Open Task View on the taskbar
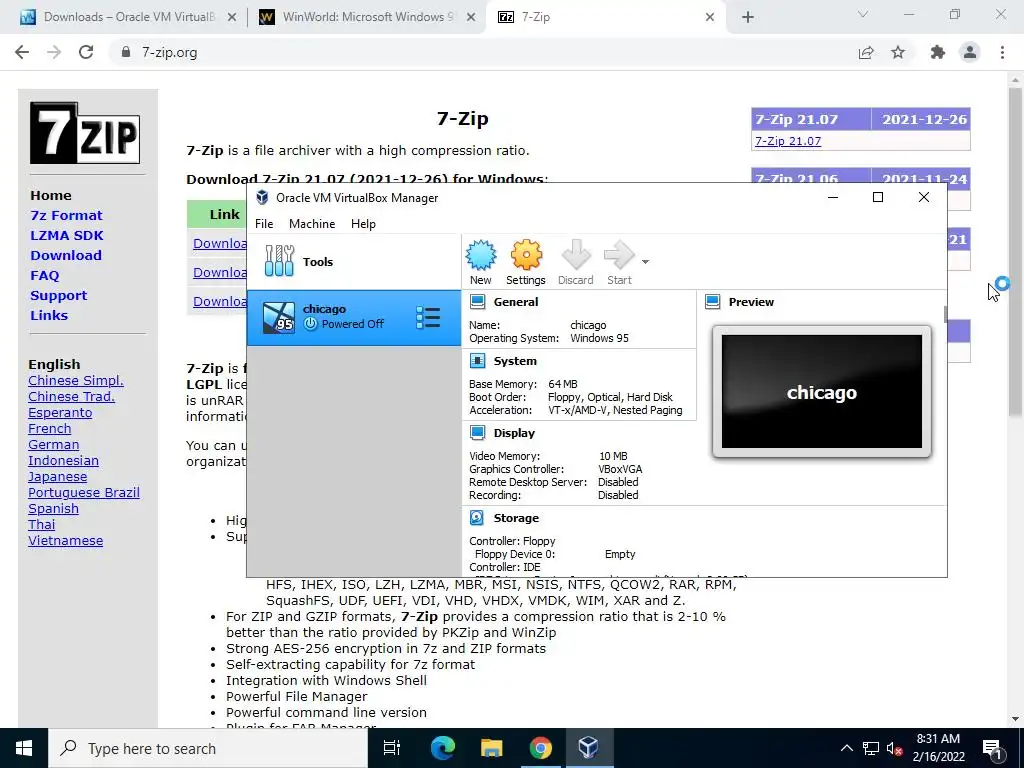1024x768 pixels. pos(392,748)
